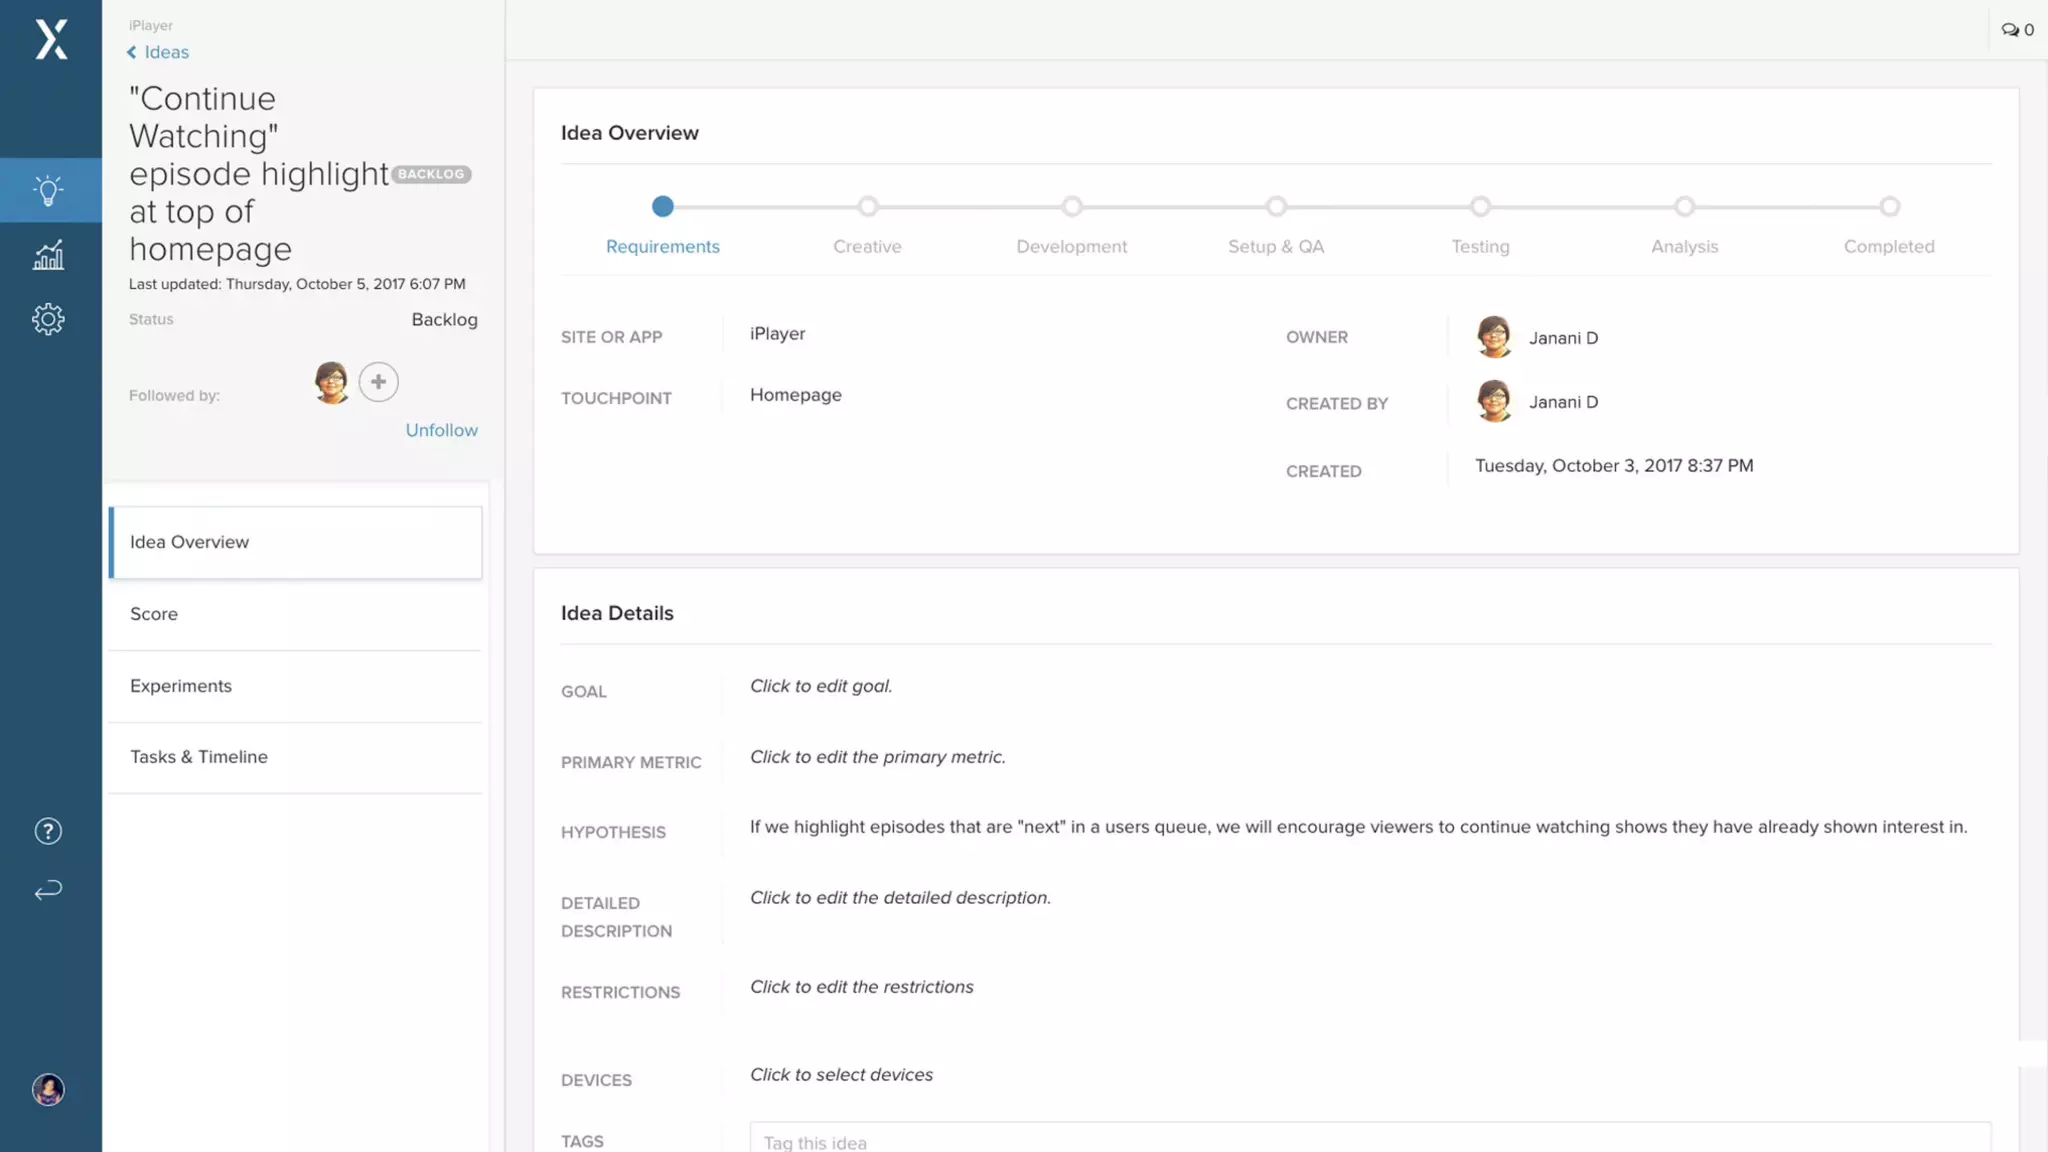This screenshot has height=1152, width=2048.
Task: Open the settings gear in sidebar
Action: 48,319
